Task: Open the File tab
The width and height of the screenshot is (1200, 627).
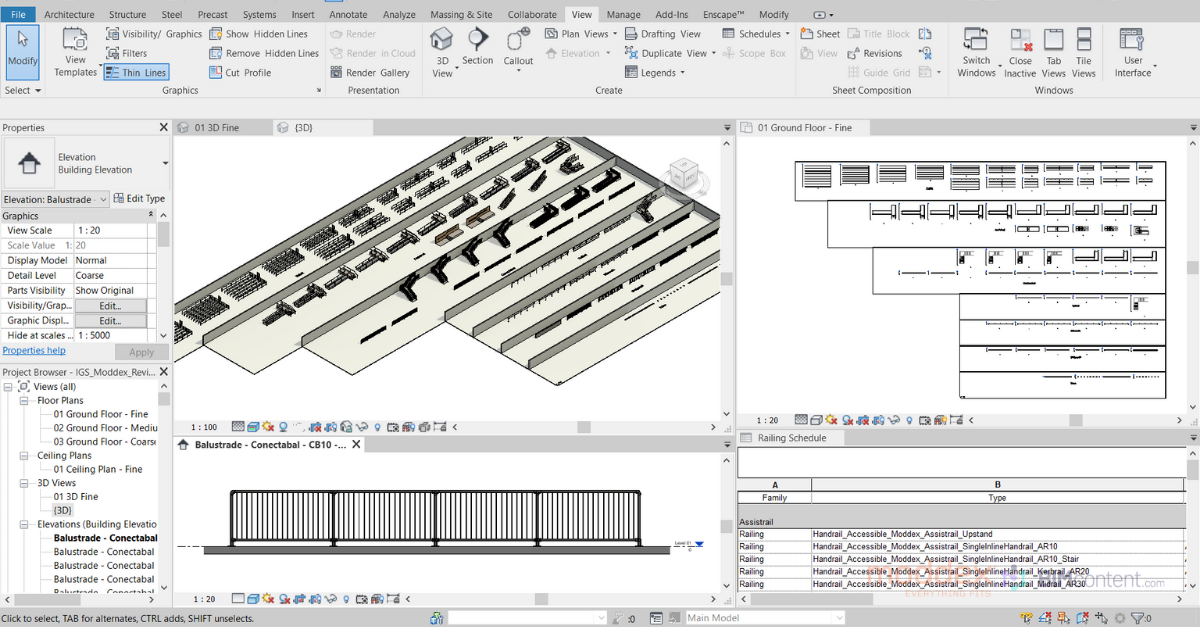Action: pos(19,14)
